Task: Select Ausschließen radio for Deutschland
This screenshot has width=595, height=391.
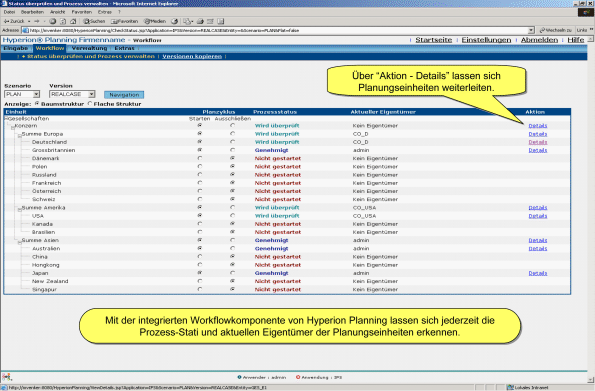Action: tap(232, 142)
